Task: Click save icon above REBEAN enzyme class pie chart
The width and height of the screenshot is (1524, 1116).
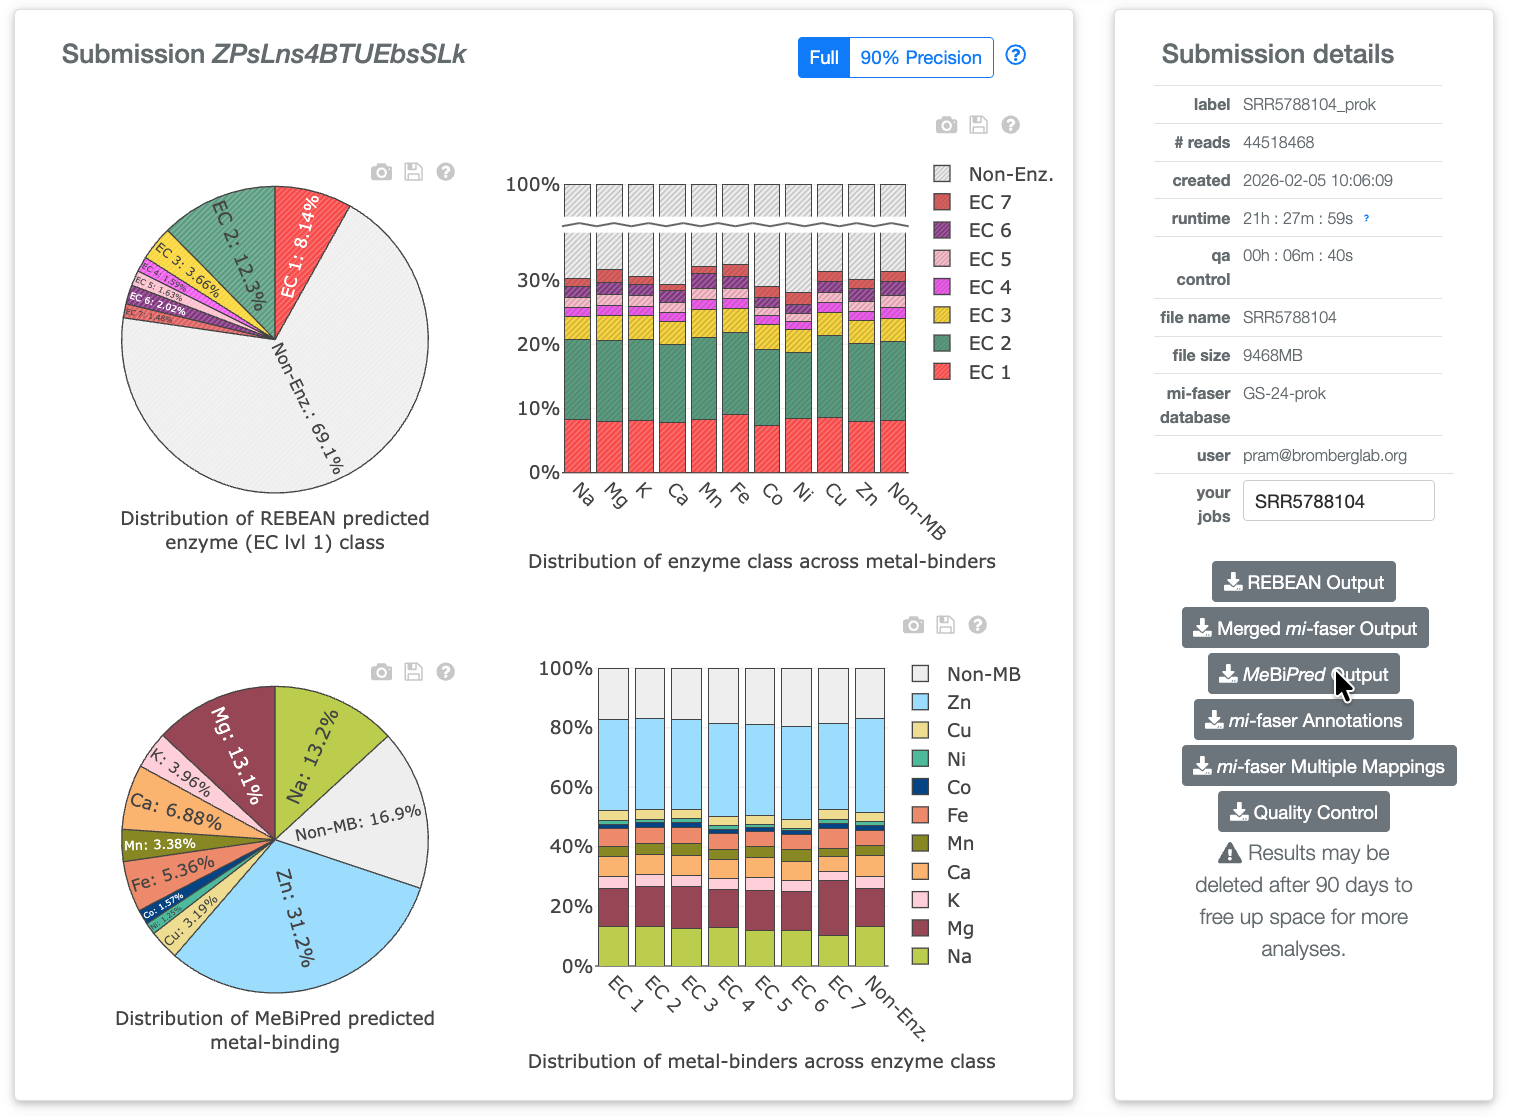Action: (413, 172)
